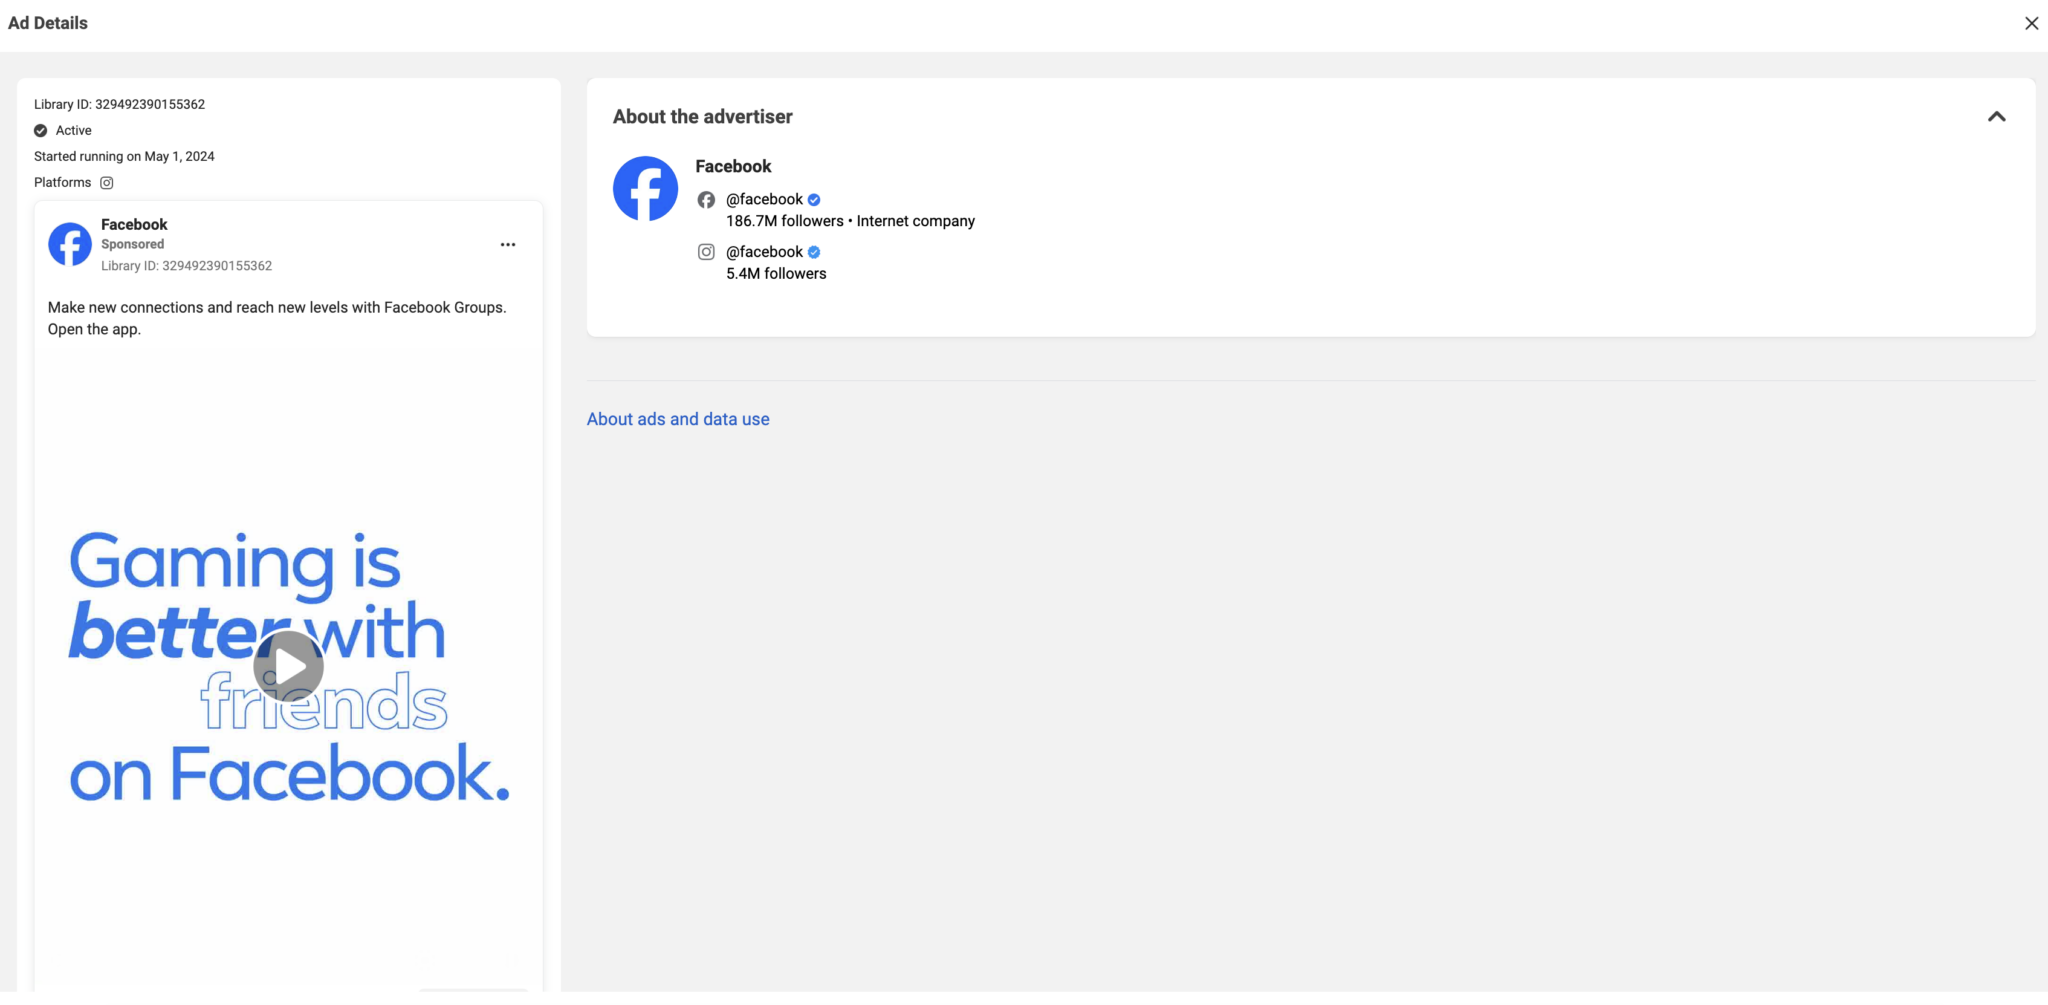The width and height of the screenshot is (2048, 1005).
Task: Select the Facebook page name in the ad
Action: point(133,224)
